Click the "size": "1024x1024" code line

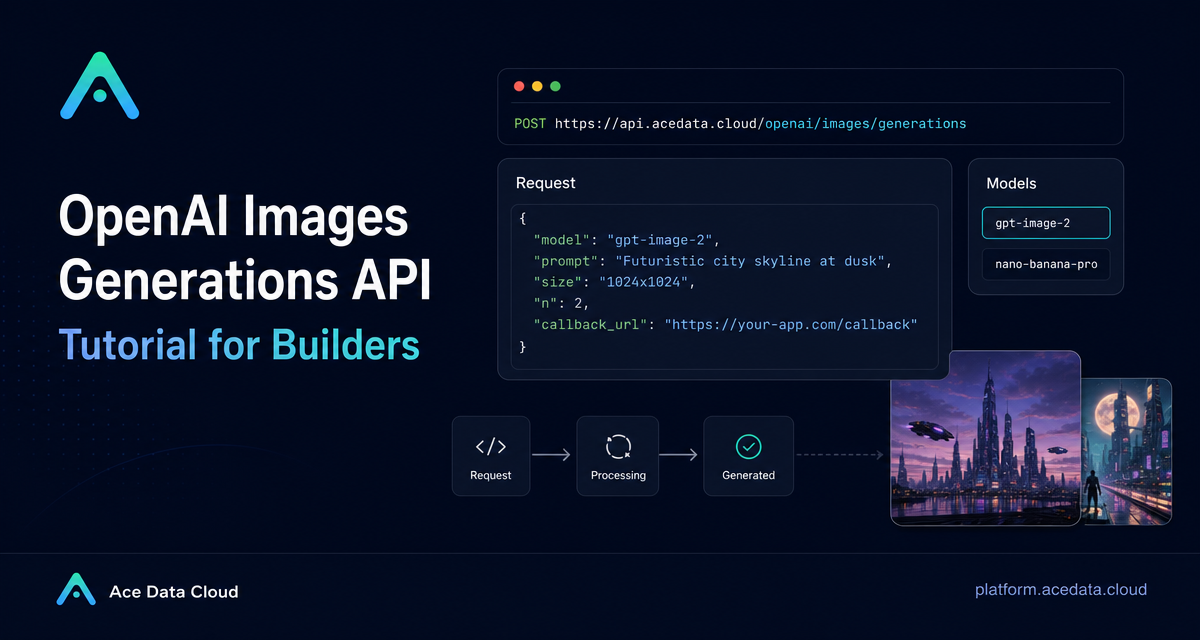(x=614, y=282)
